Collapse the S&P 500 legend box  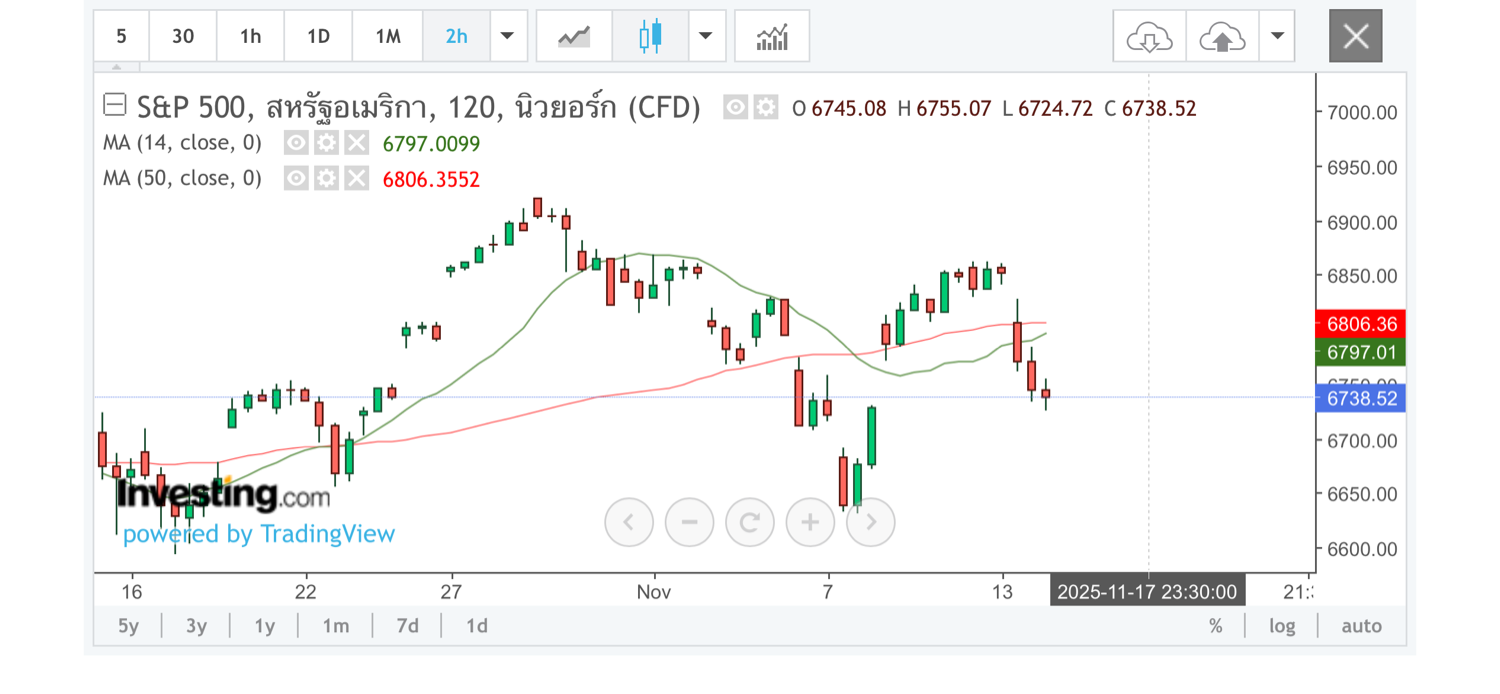coord(115,105)
